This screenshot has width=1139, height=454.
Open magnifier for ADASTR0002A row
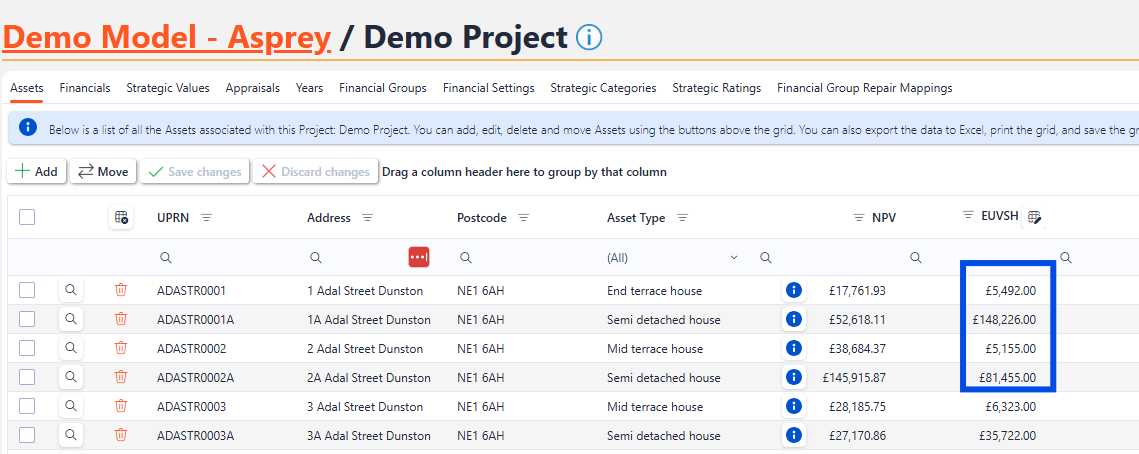(x=71, y=377)
